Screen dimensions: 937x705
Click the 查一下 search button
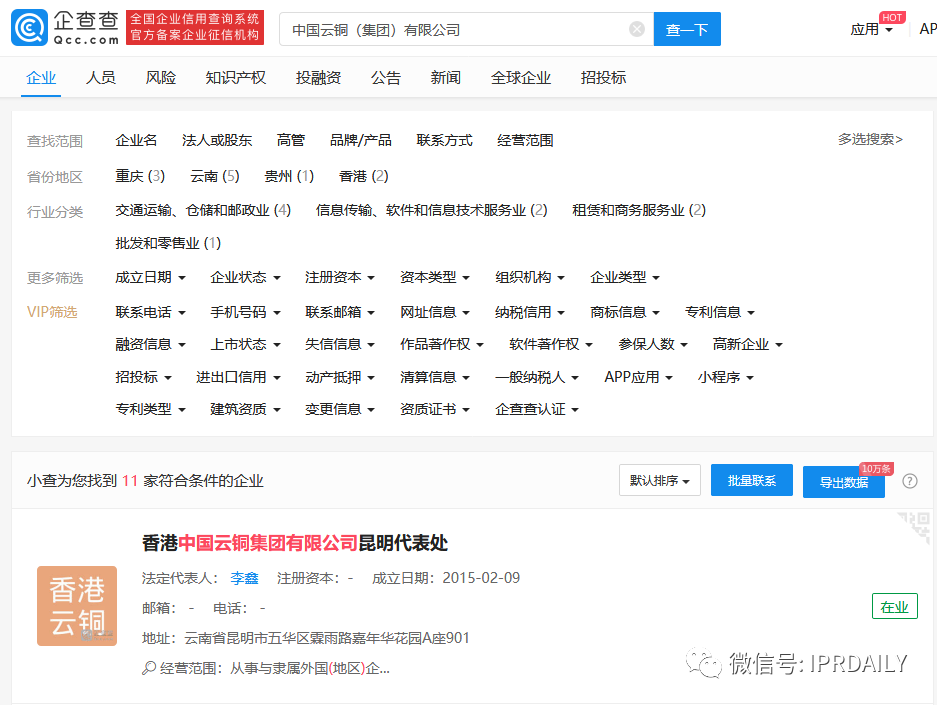click(x=687, y=29)
